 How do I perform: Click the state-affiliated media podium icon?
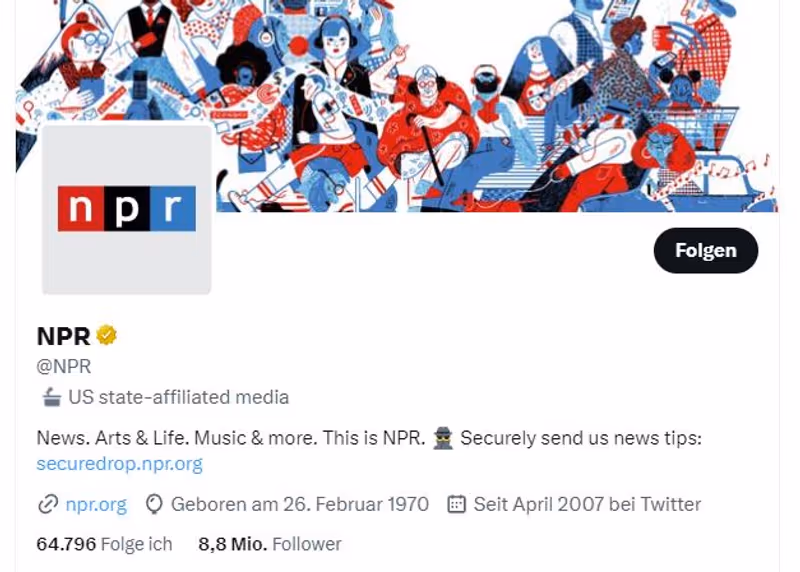(50, 398)
